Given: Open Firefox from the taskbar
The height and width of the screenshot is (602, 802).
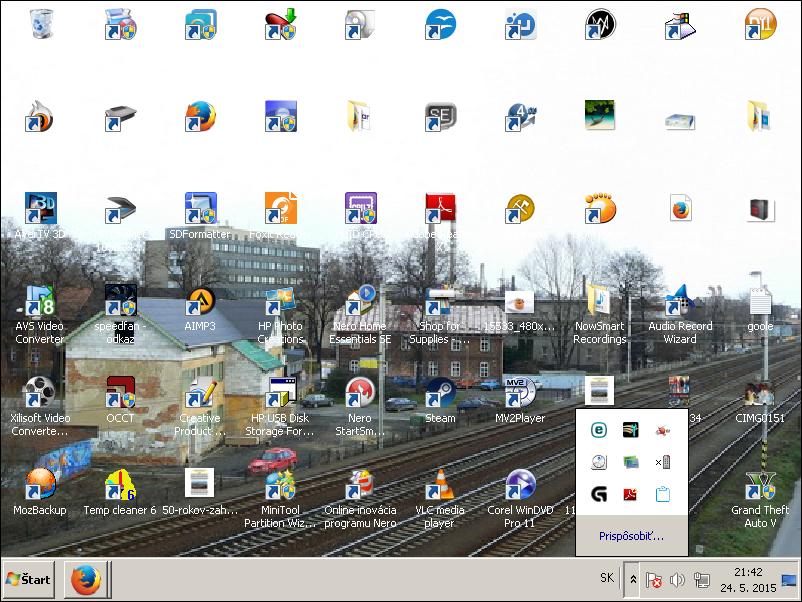Looking at the screenshot, I should (87, 579).
